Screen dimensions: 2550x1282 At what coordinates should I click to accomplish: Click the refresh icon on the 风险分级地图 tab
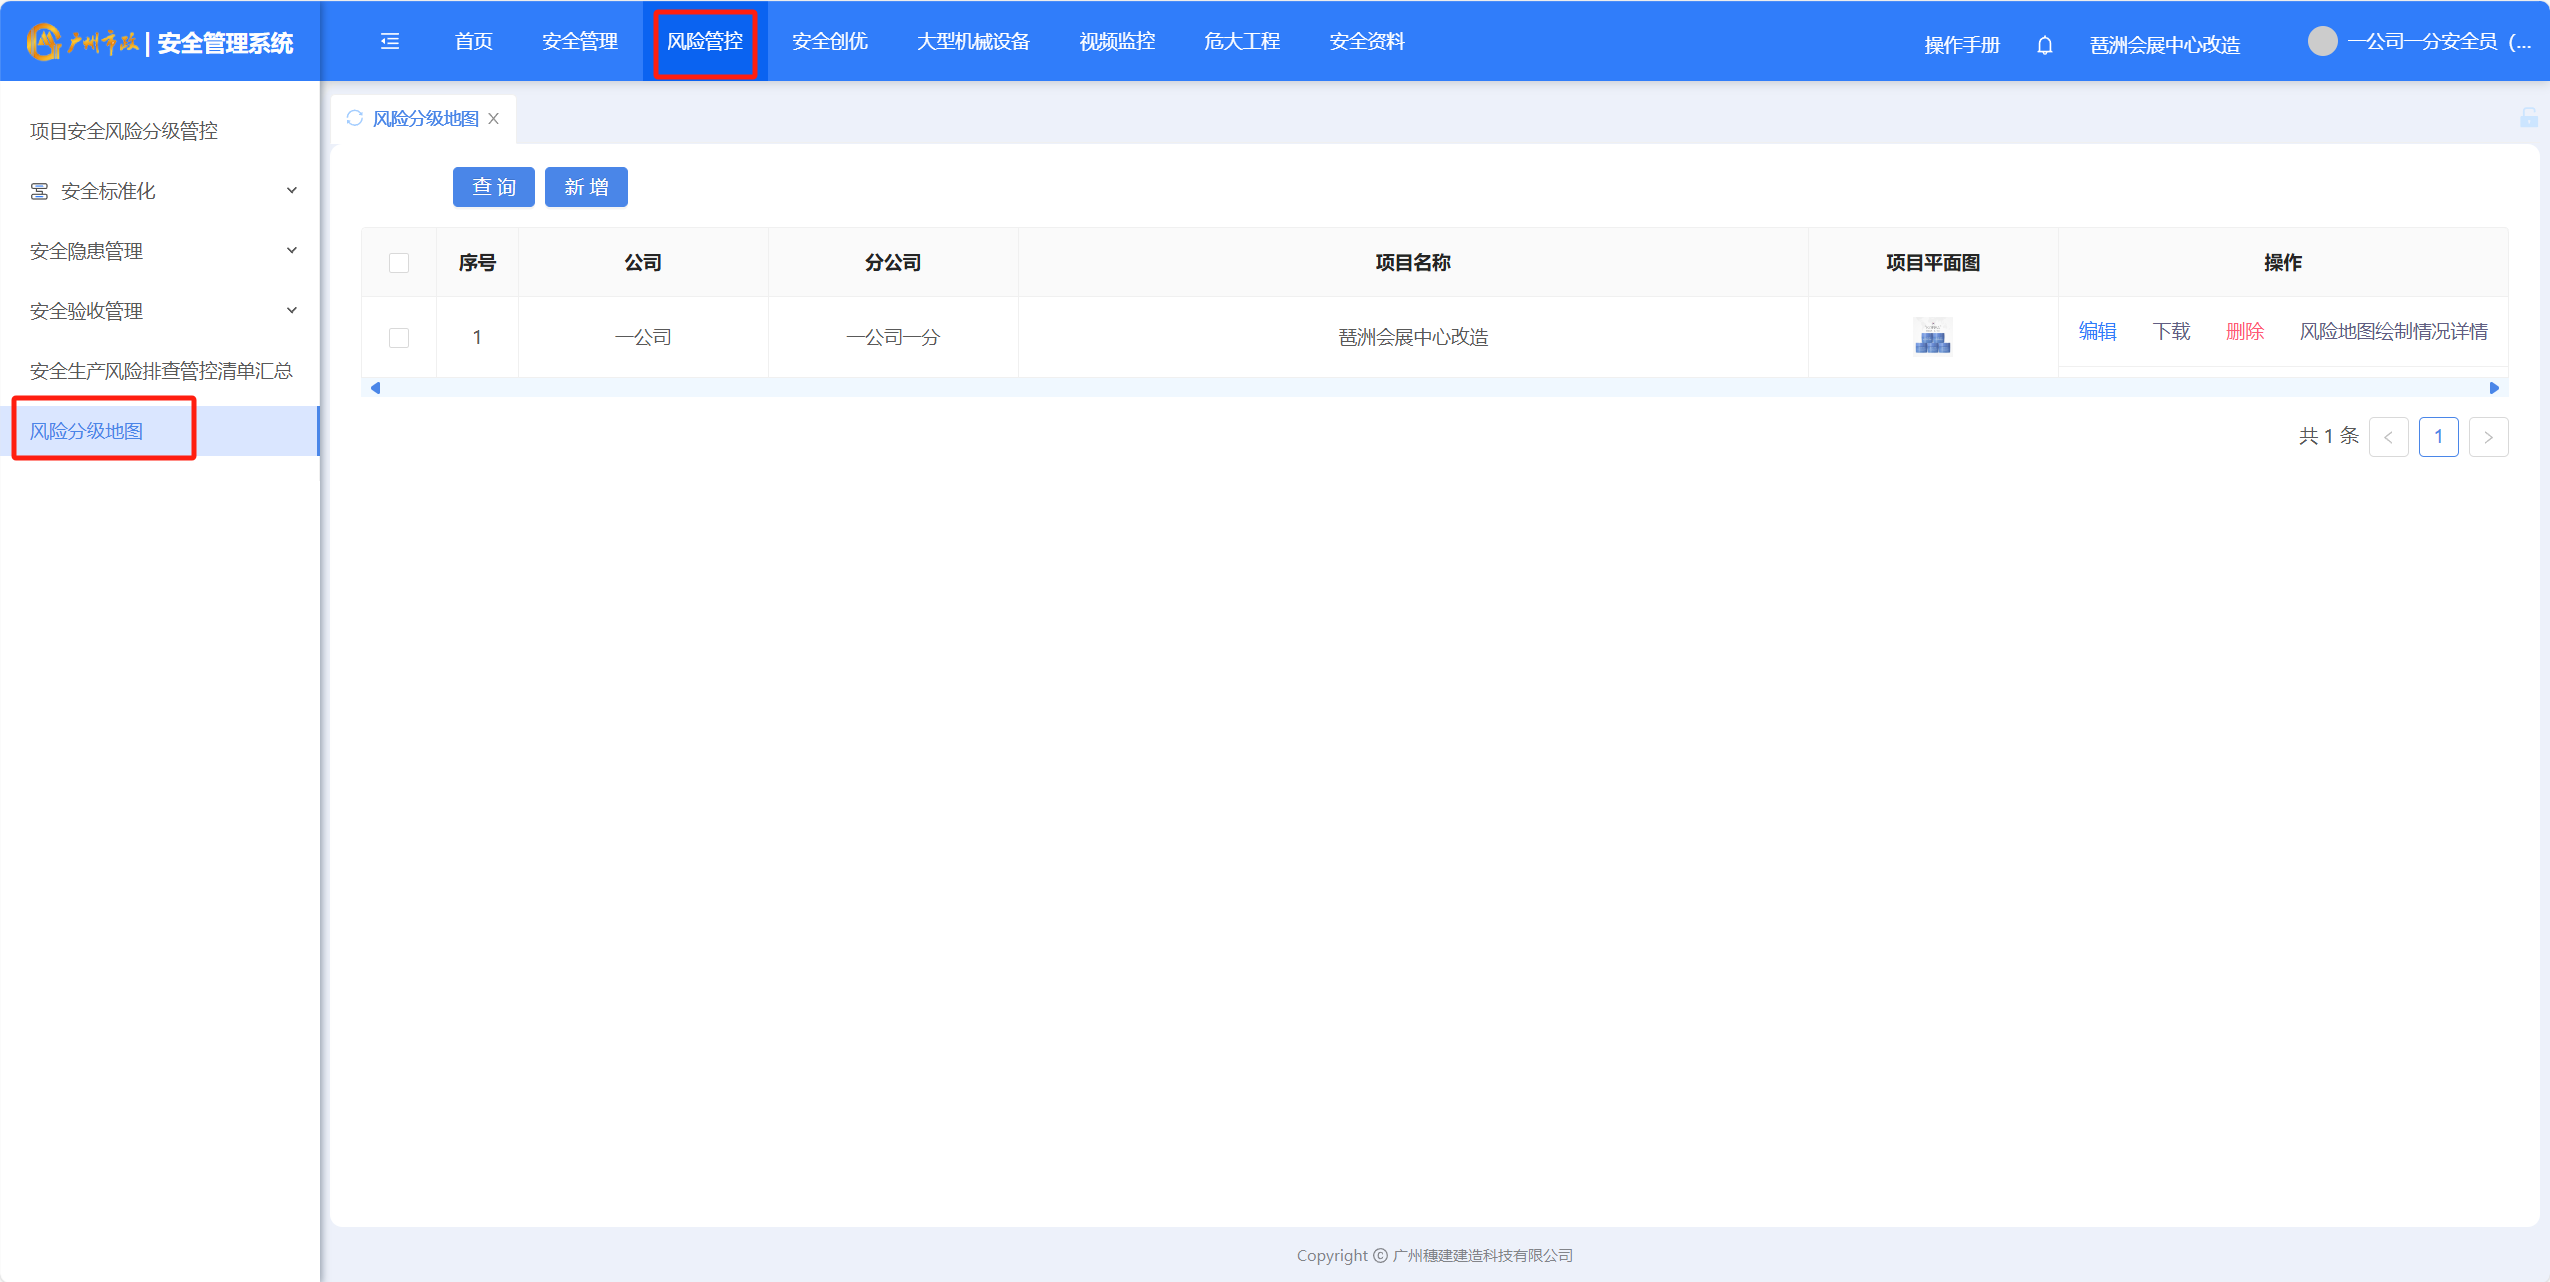[x=354, y=118]
